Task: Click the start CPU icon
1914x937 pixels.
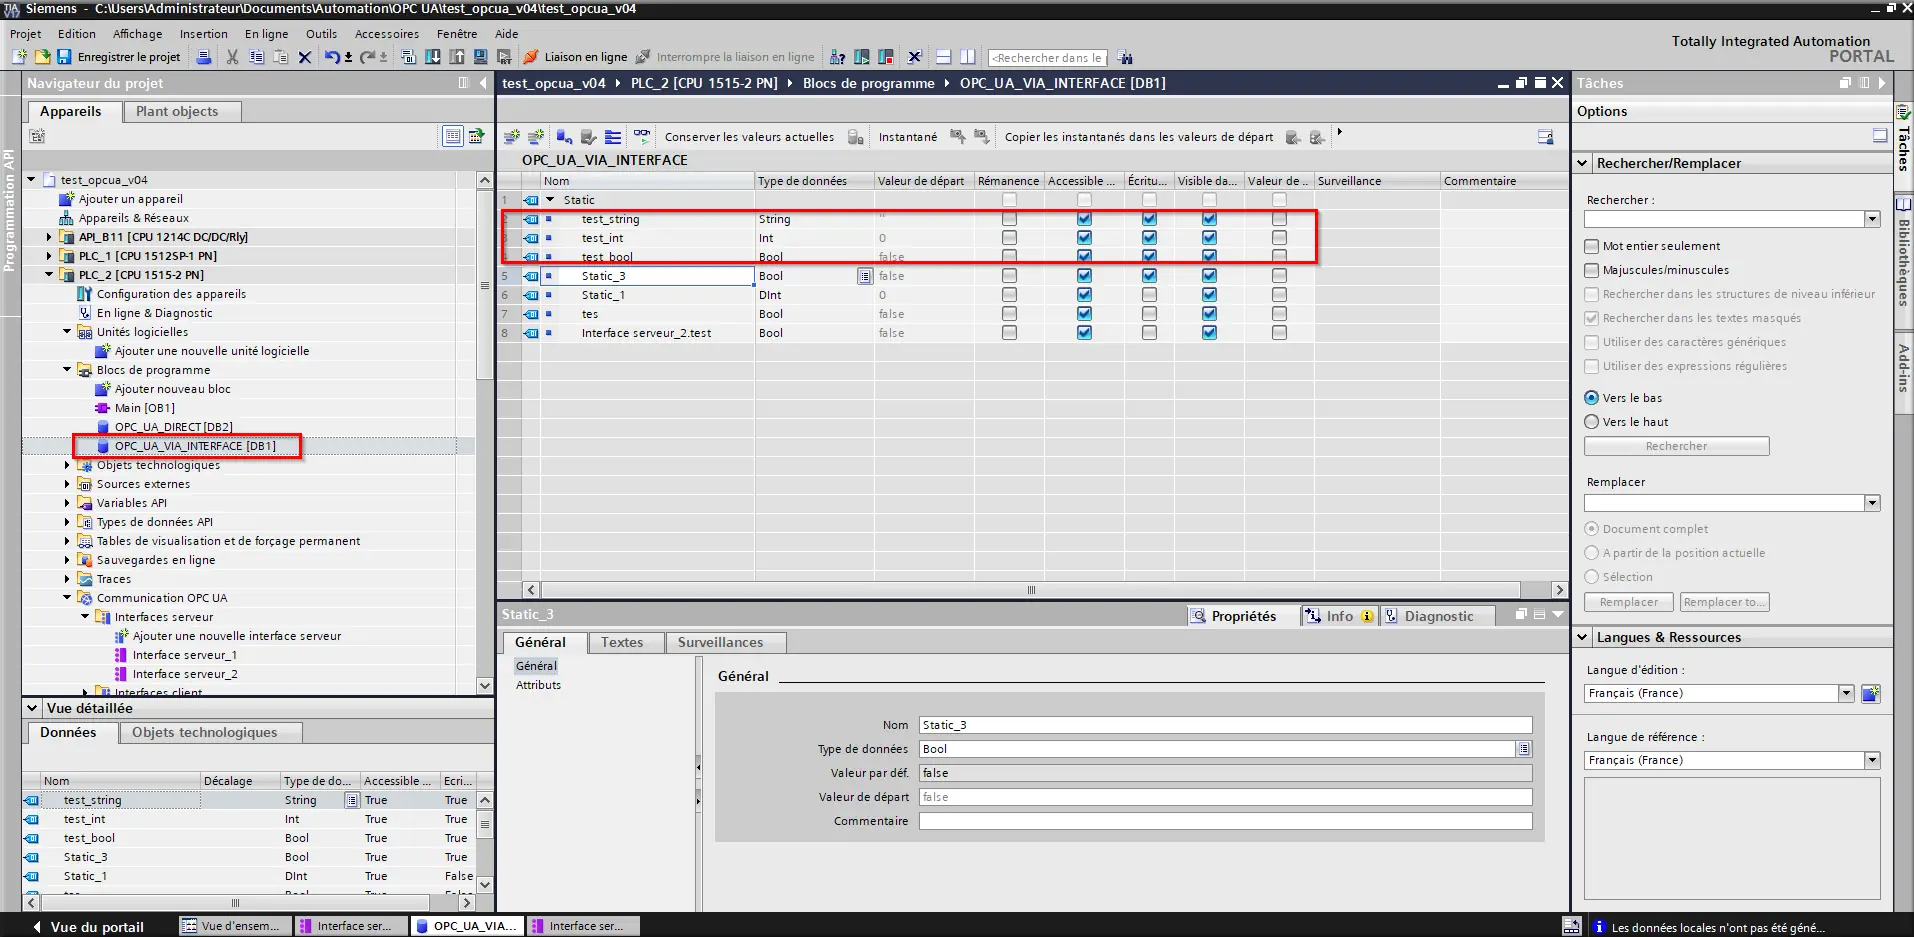Action: (x=861, y=57)
